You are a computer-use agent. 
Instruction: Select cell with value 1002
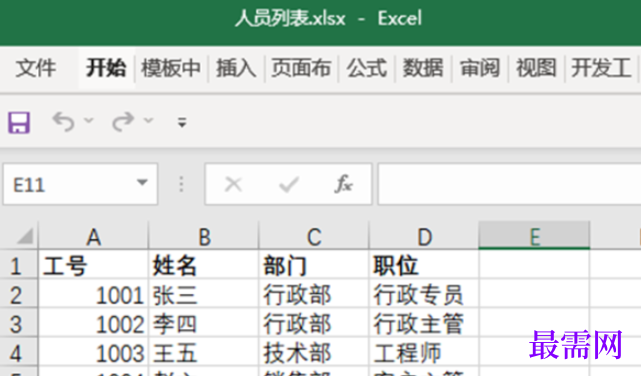(93, 323)
